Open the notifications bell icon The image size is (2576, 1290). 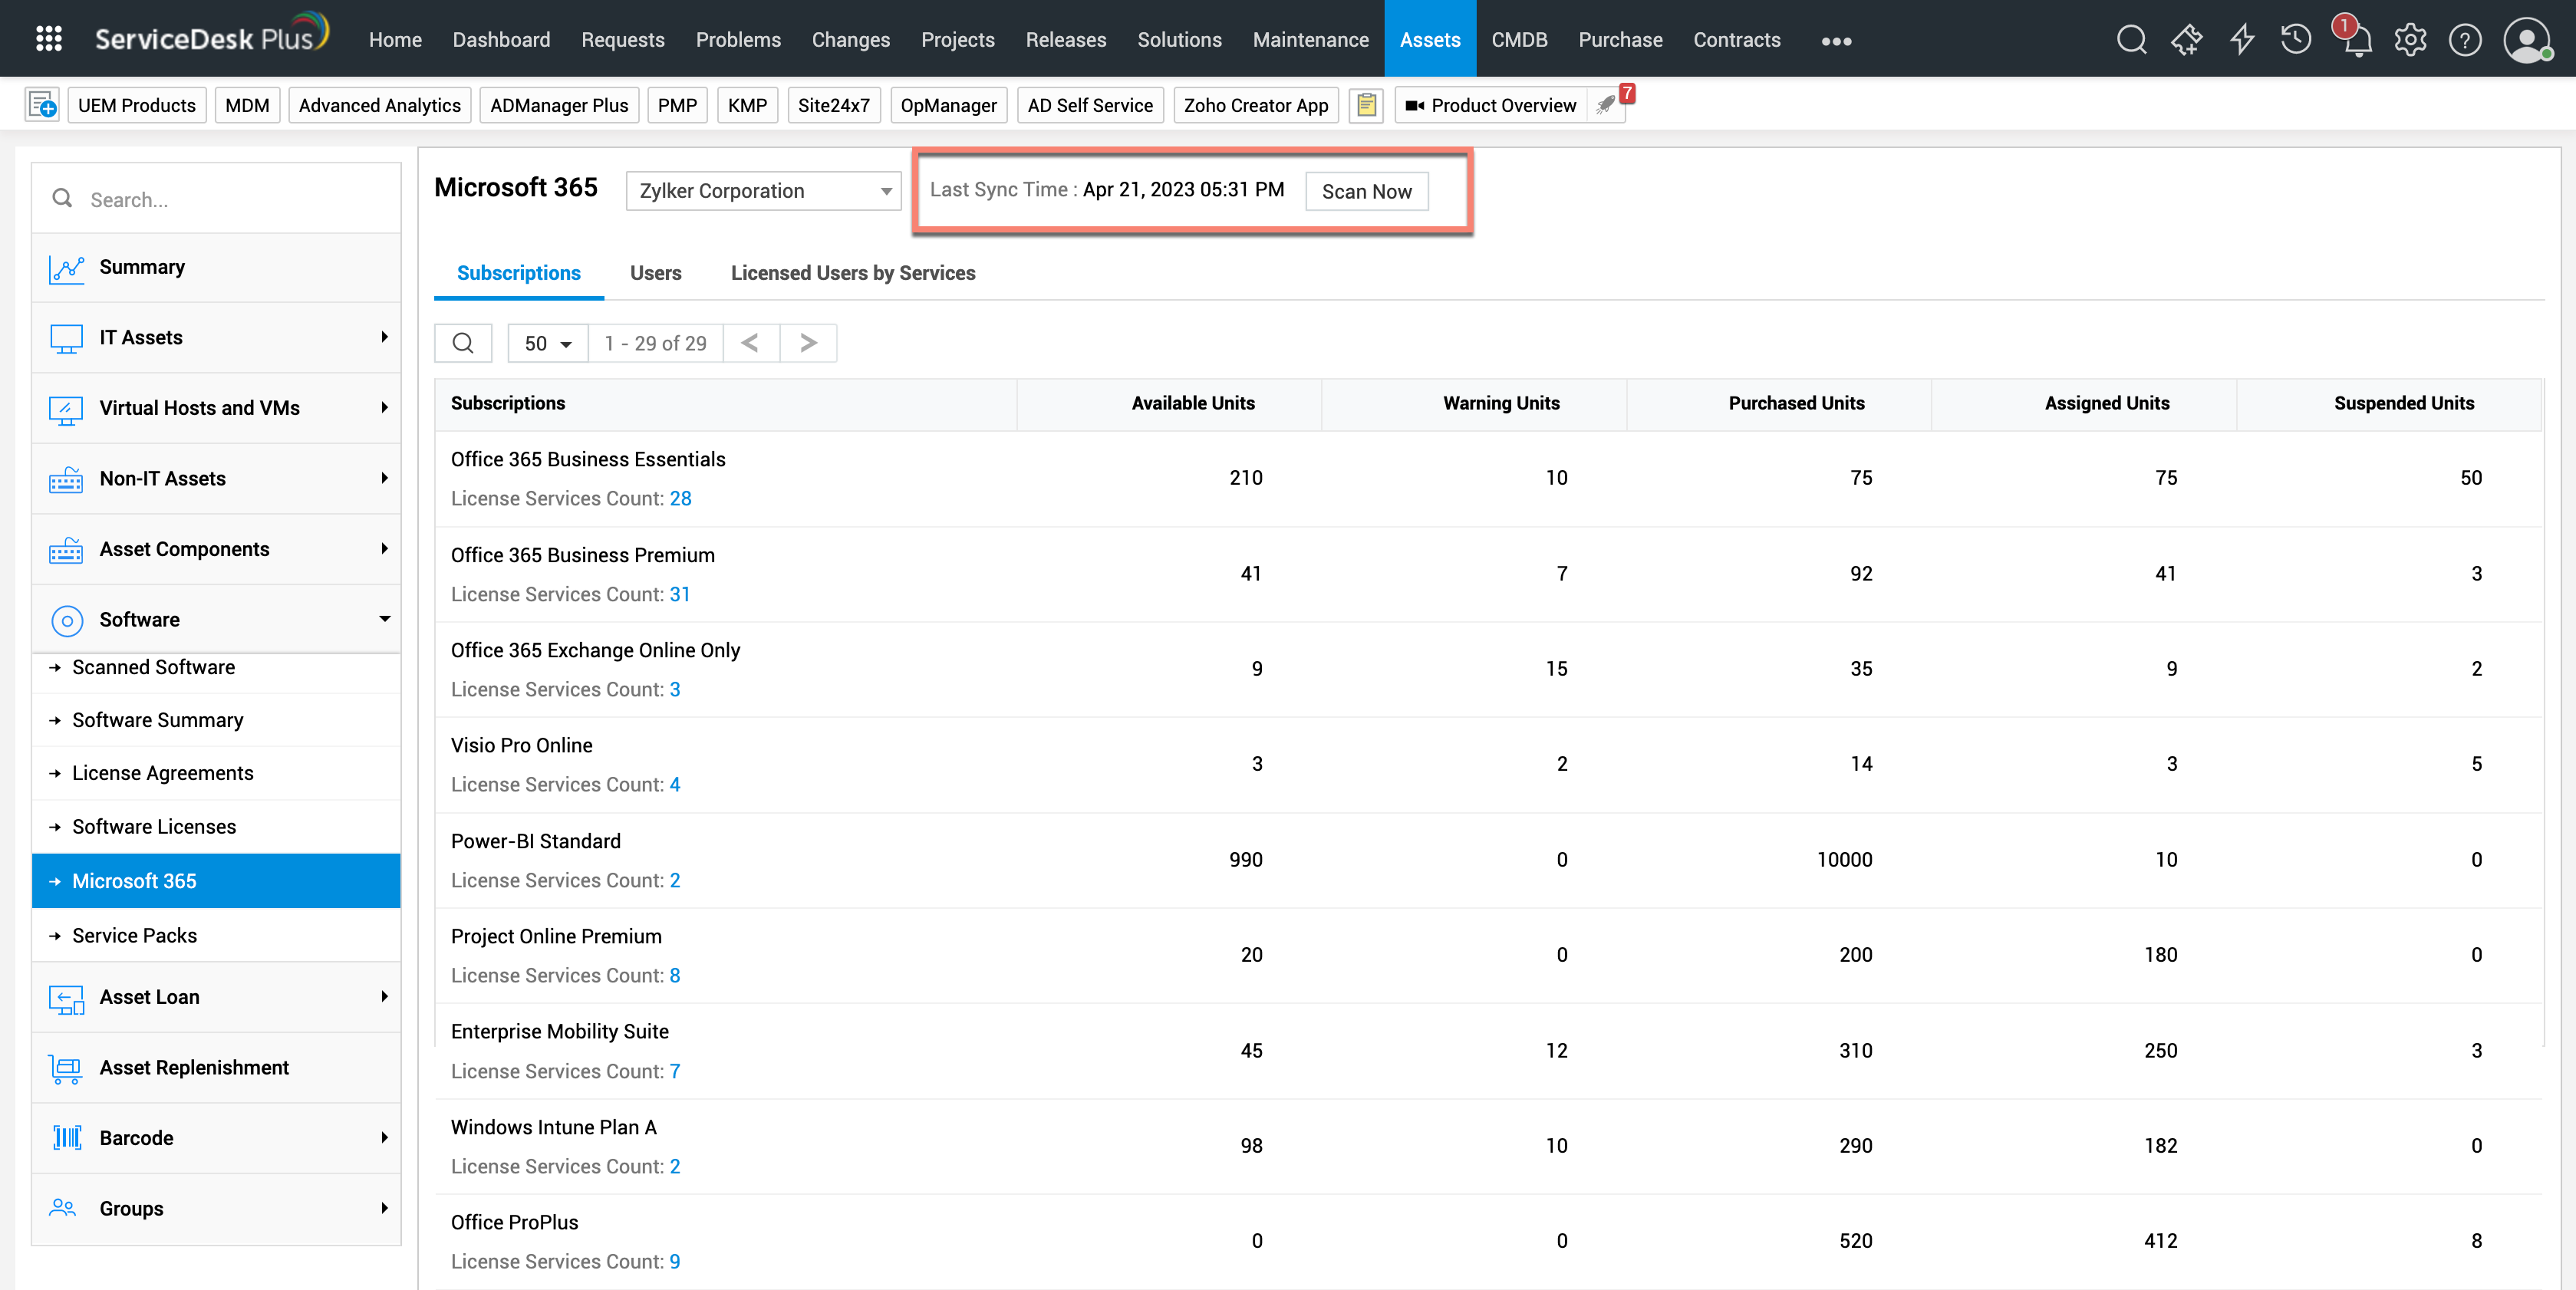[2357, 41]
